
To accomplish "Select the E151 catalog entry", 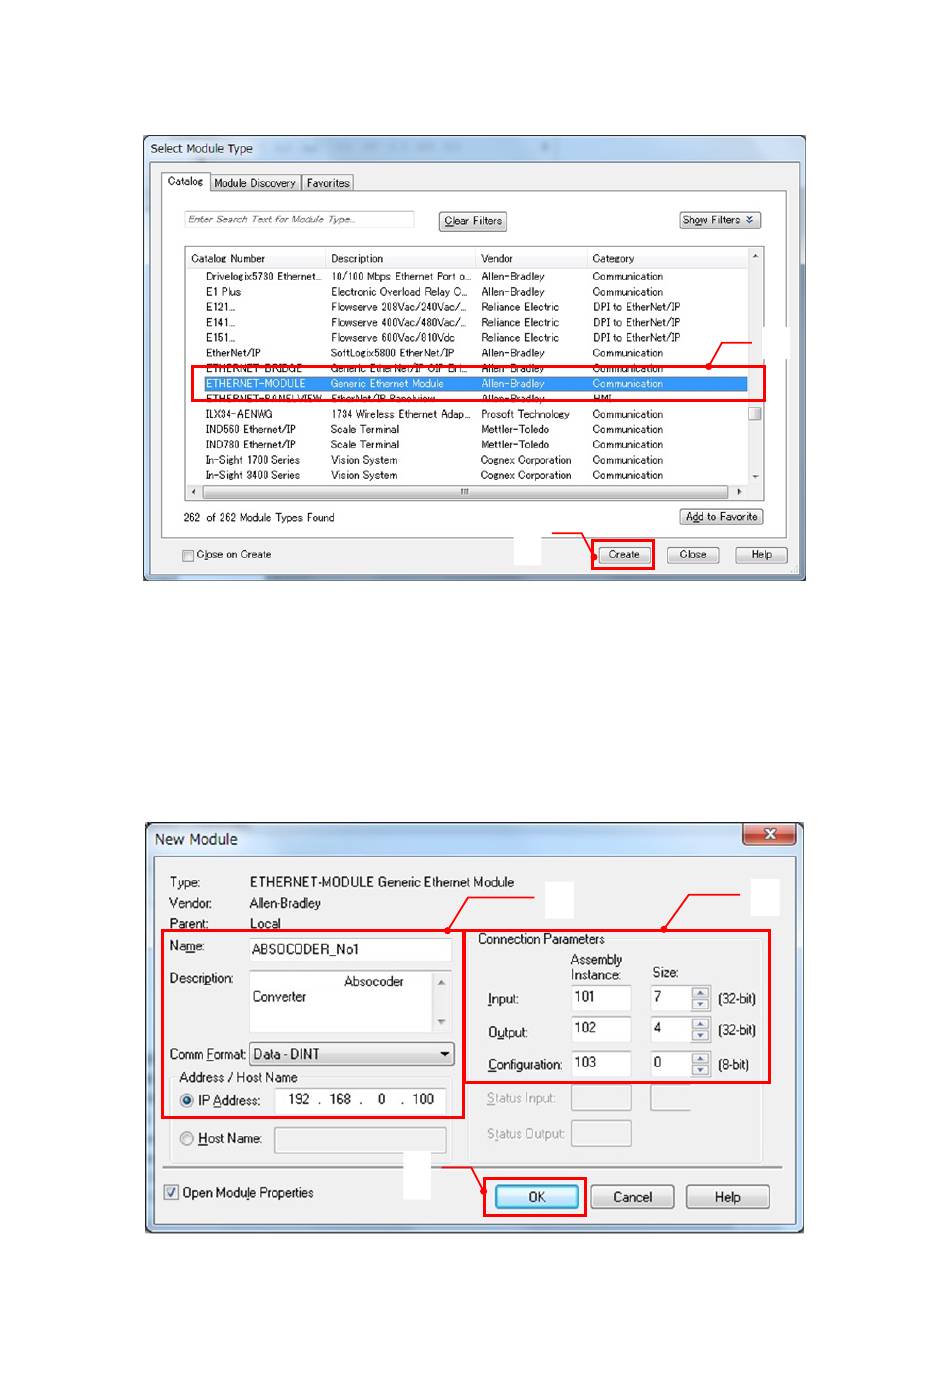I will pyautogui.click(x=467, y=338).
